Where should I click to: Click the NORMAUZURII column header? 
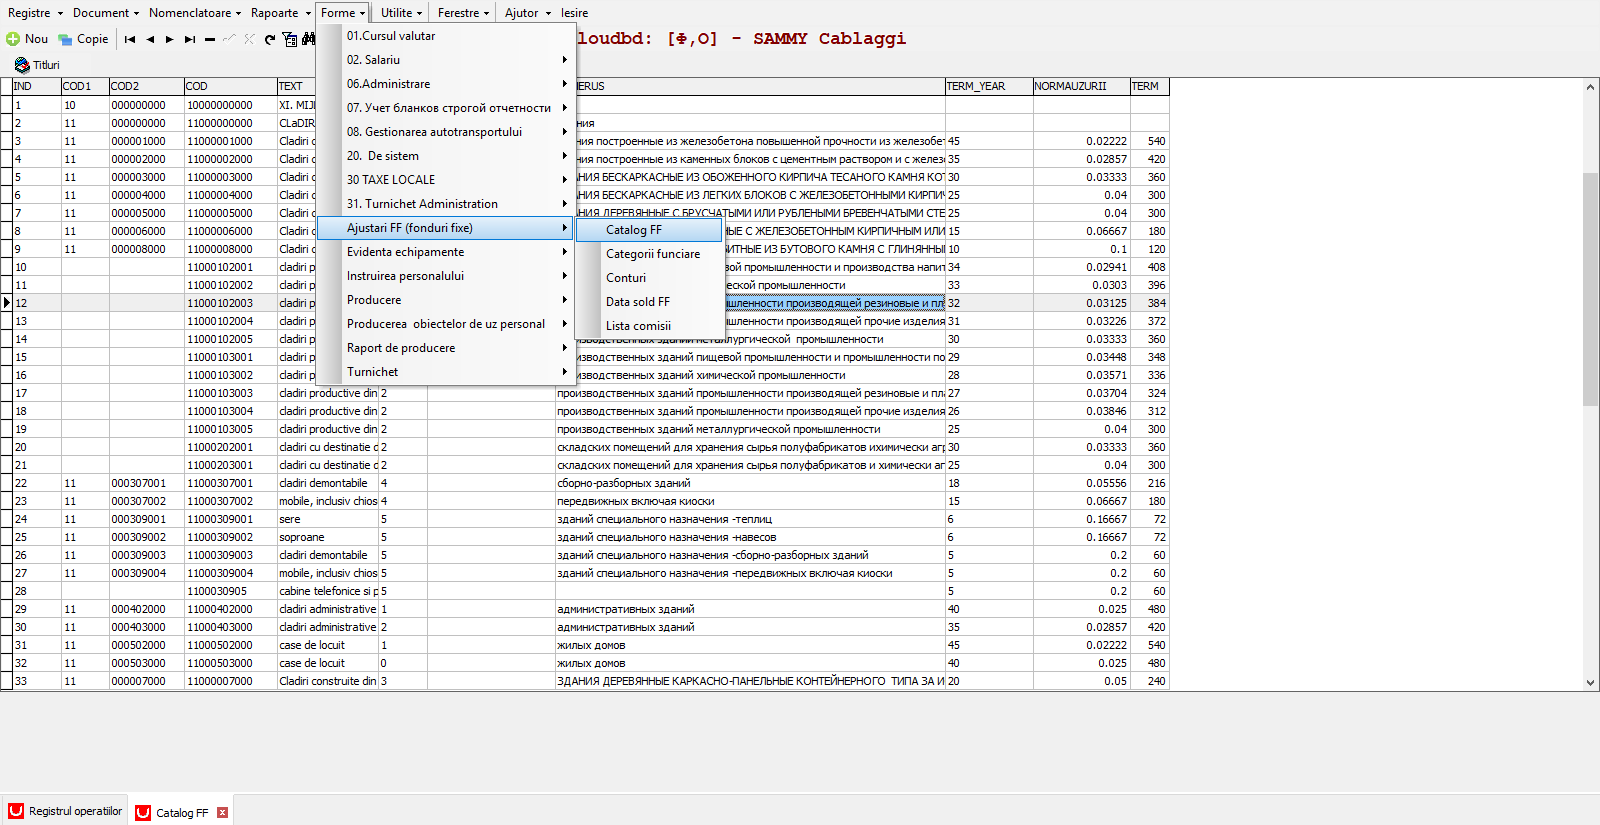tap(1081, 86)
